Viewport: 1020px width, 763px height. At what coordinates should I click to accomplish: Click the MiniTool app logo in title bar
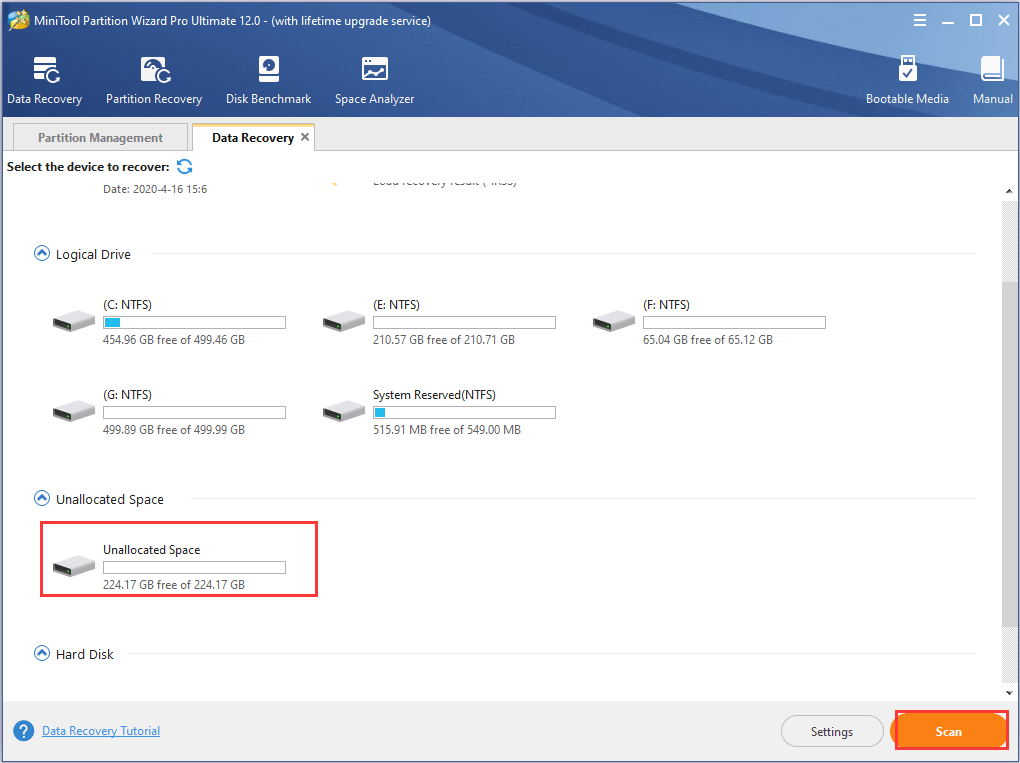(18, 21)
